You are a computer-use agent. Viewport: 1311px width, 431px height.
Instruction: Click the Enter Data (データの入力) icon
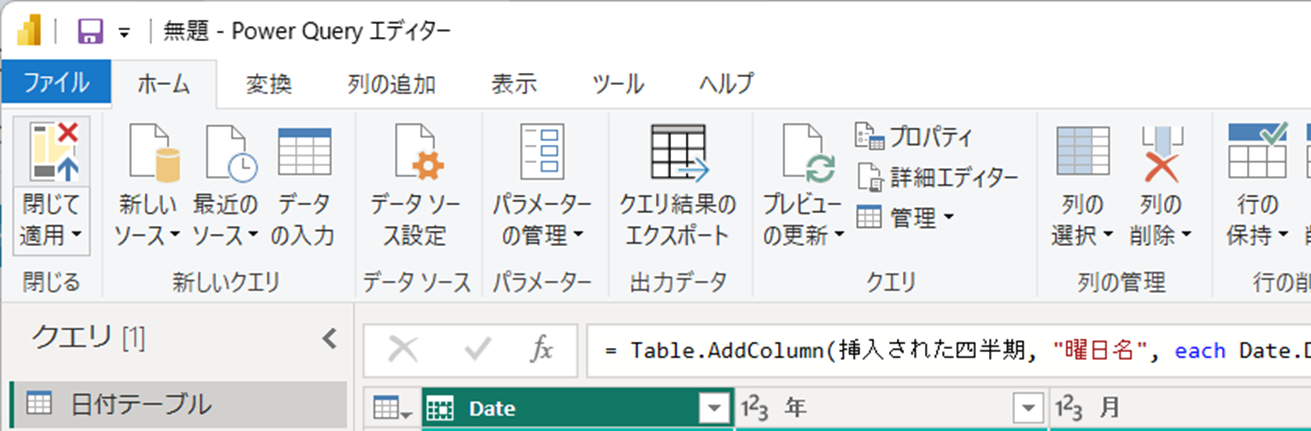[x=304, y=153]
